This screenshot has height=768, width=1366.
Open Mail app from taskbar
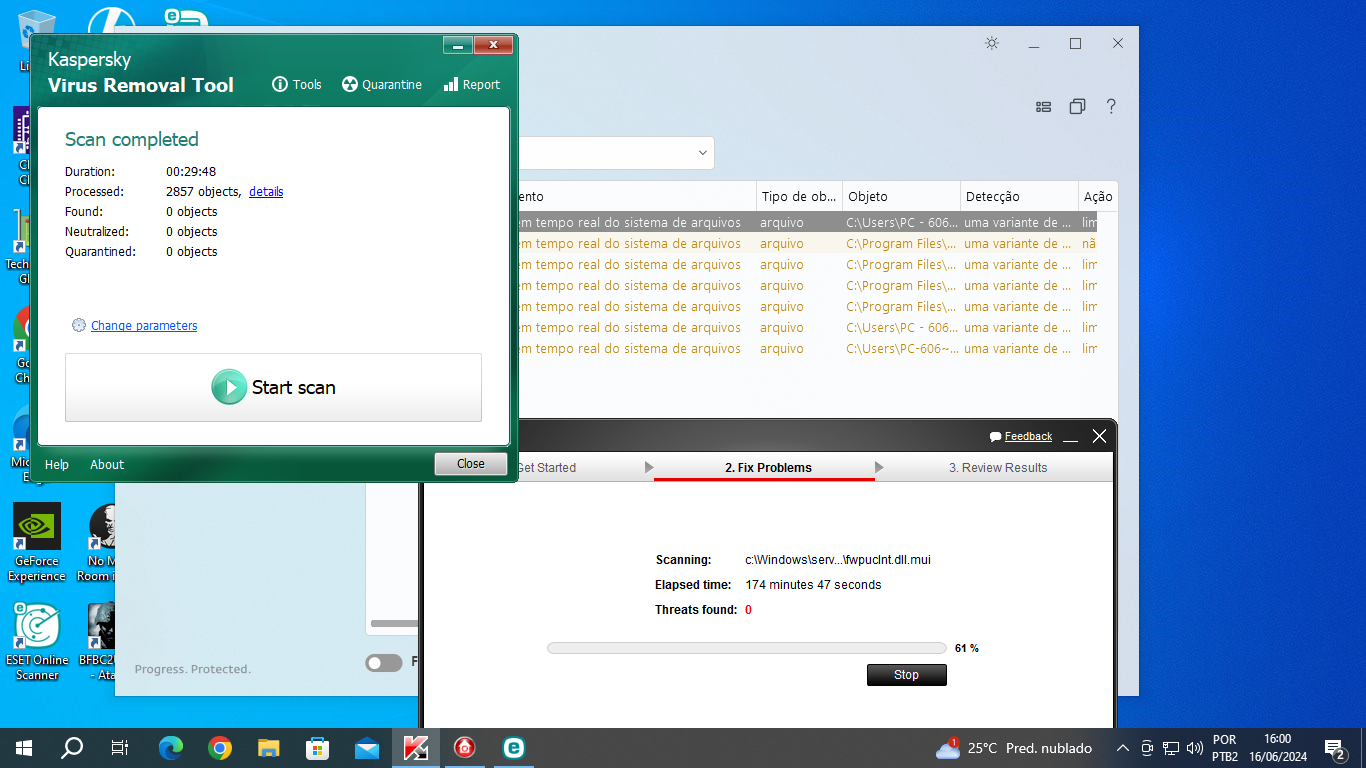pos(367,747)
